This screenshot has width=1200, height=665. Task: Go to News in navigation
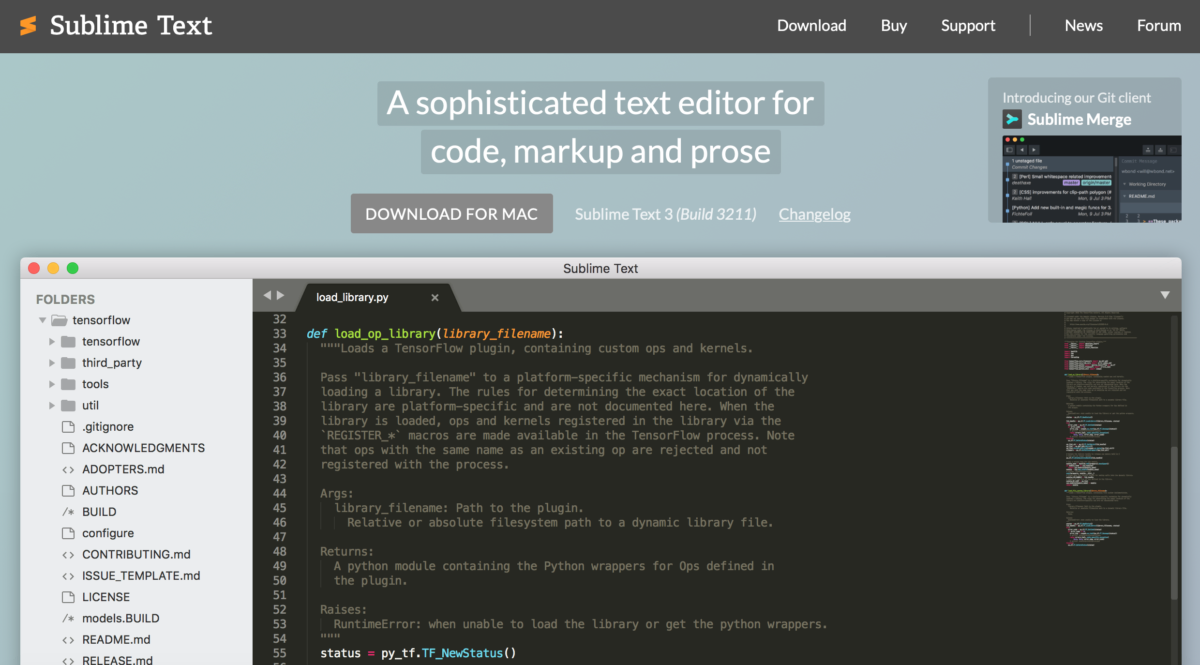pos(1084,26)
